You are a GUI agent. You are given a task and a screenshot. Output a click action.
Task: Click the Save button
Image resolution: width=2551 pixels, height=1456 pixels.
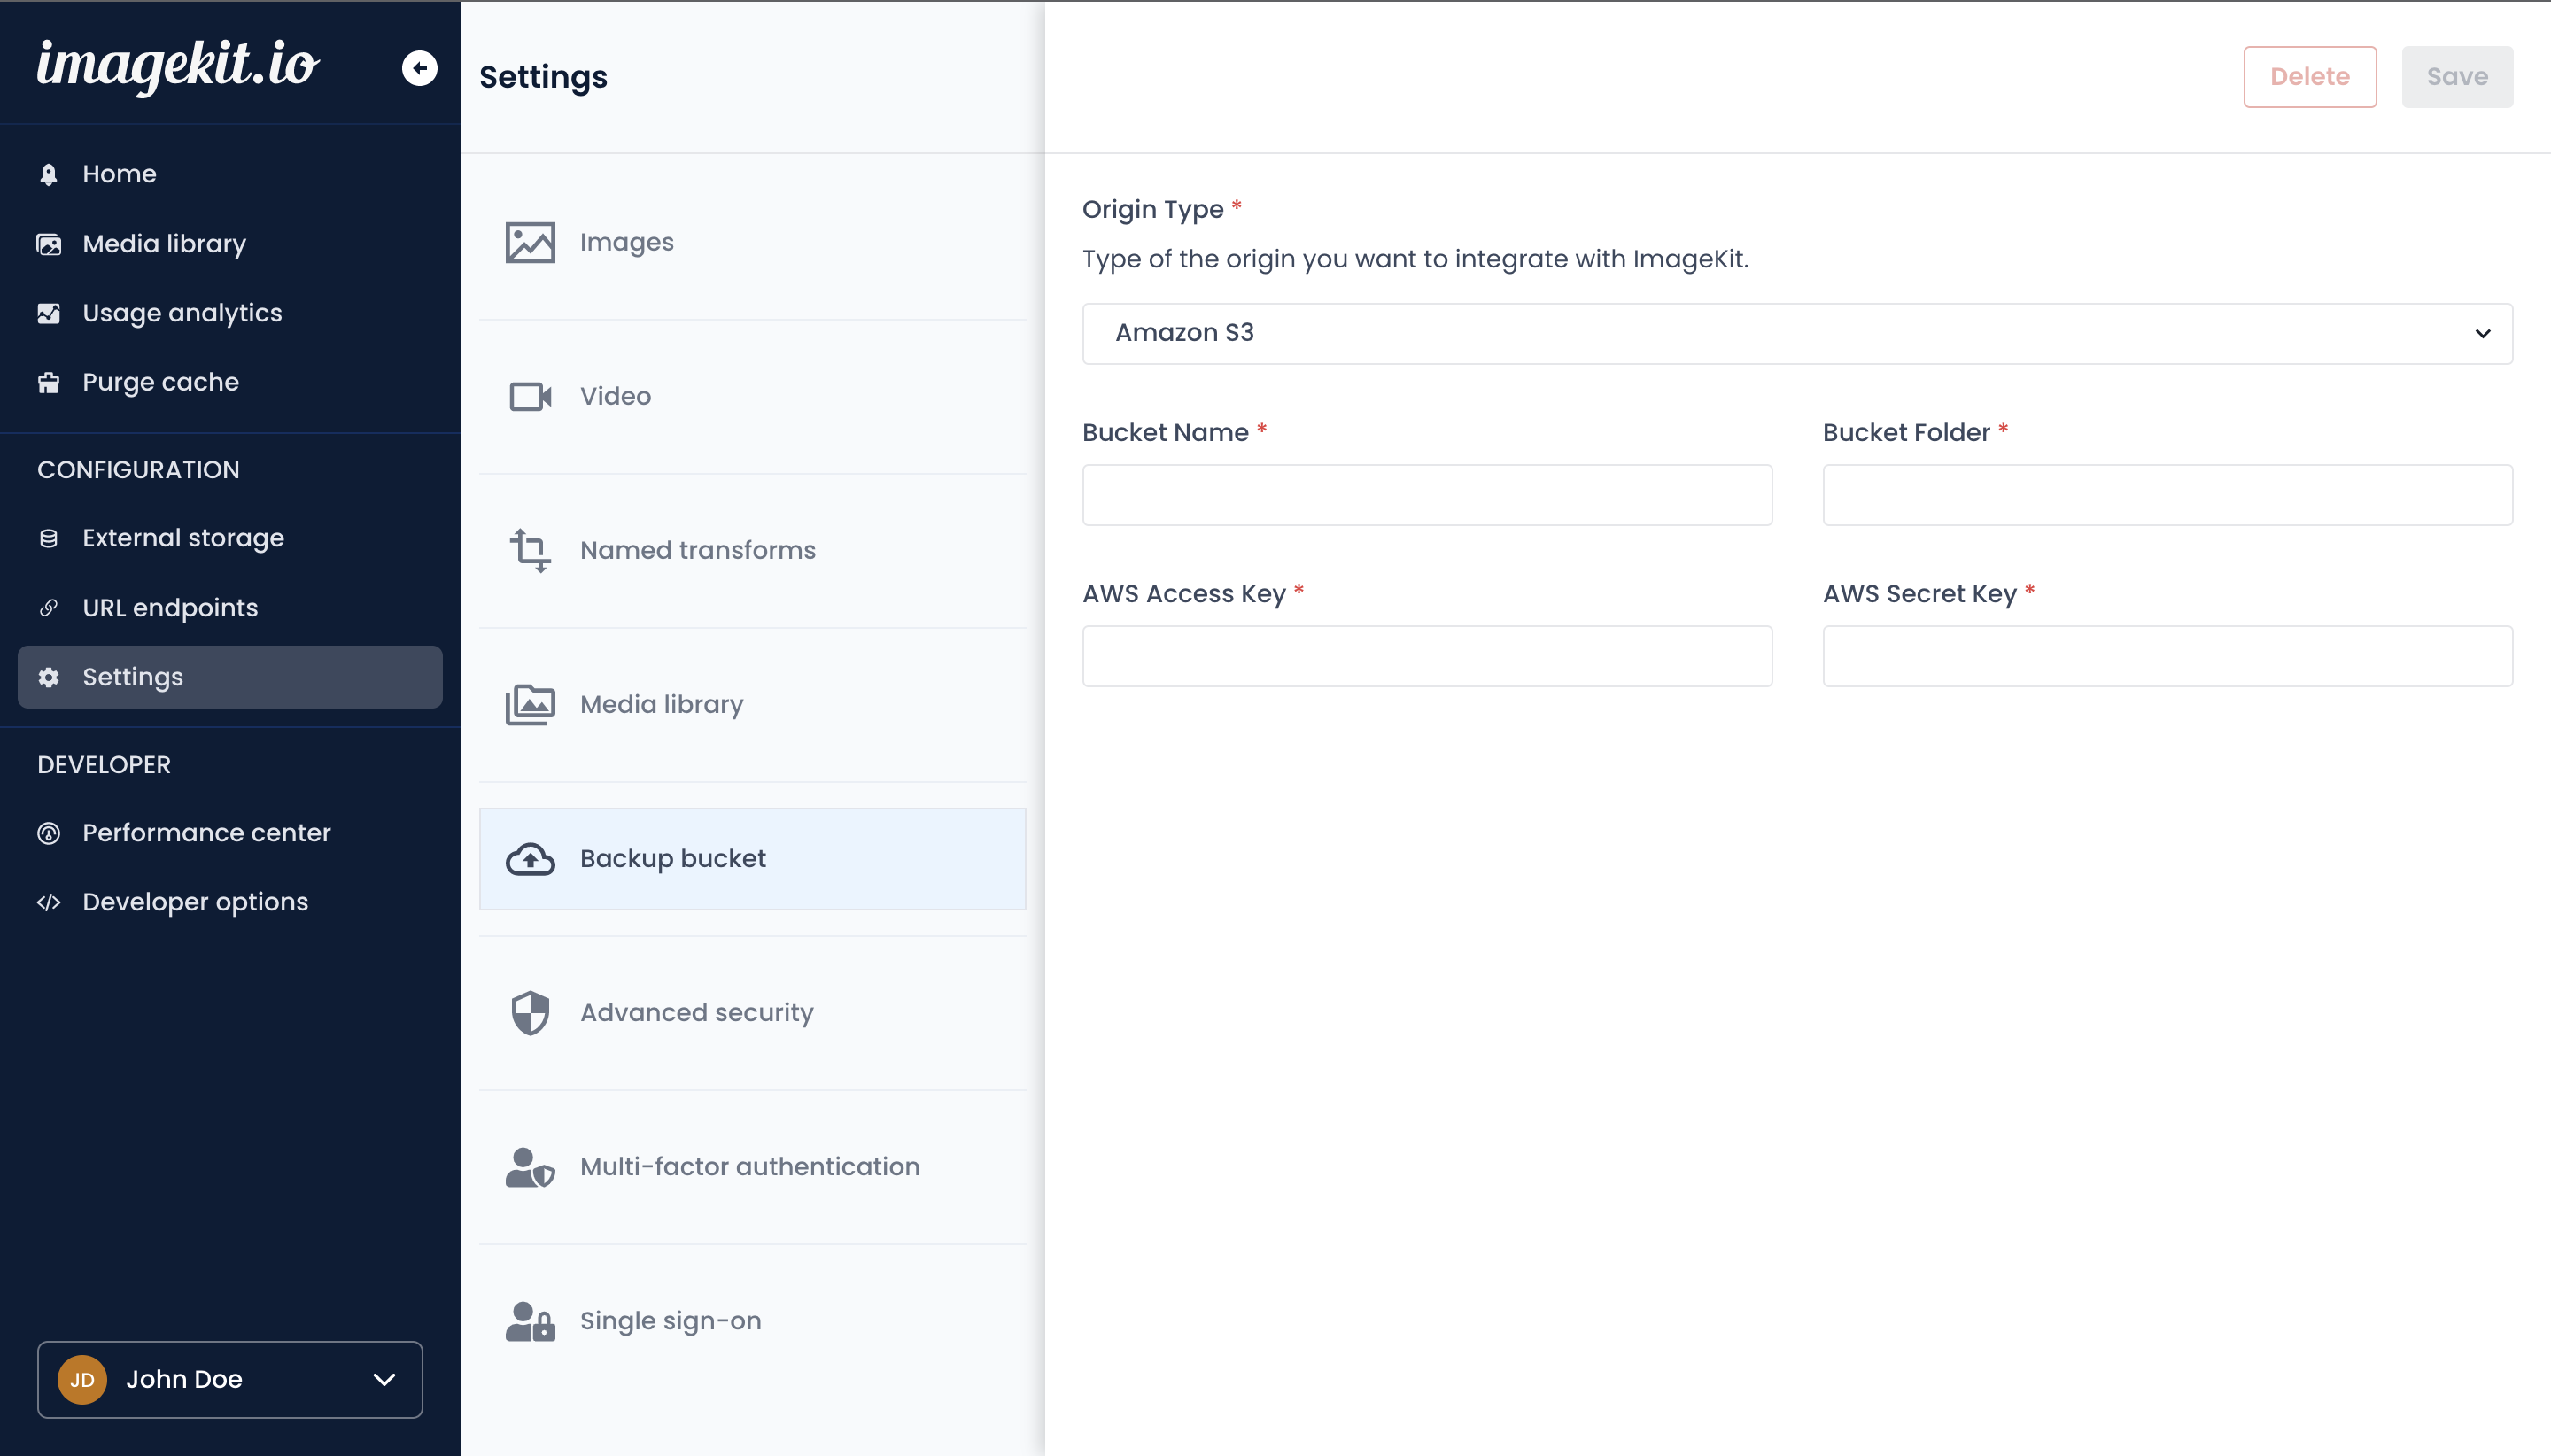click(x=2457, y=77)
